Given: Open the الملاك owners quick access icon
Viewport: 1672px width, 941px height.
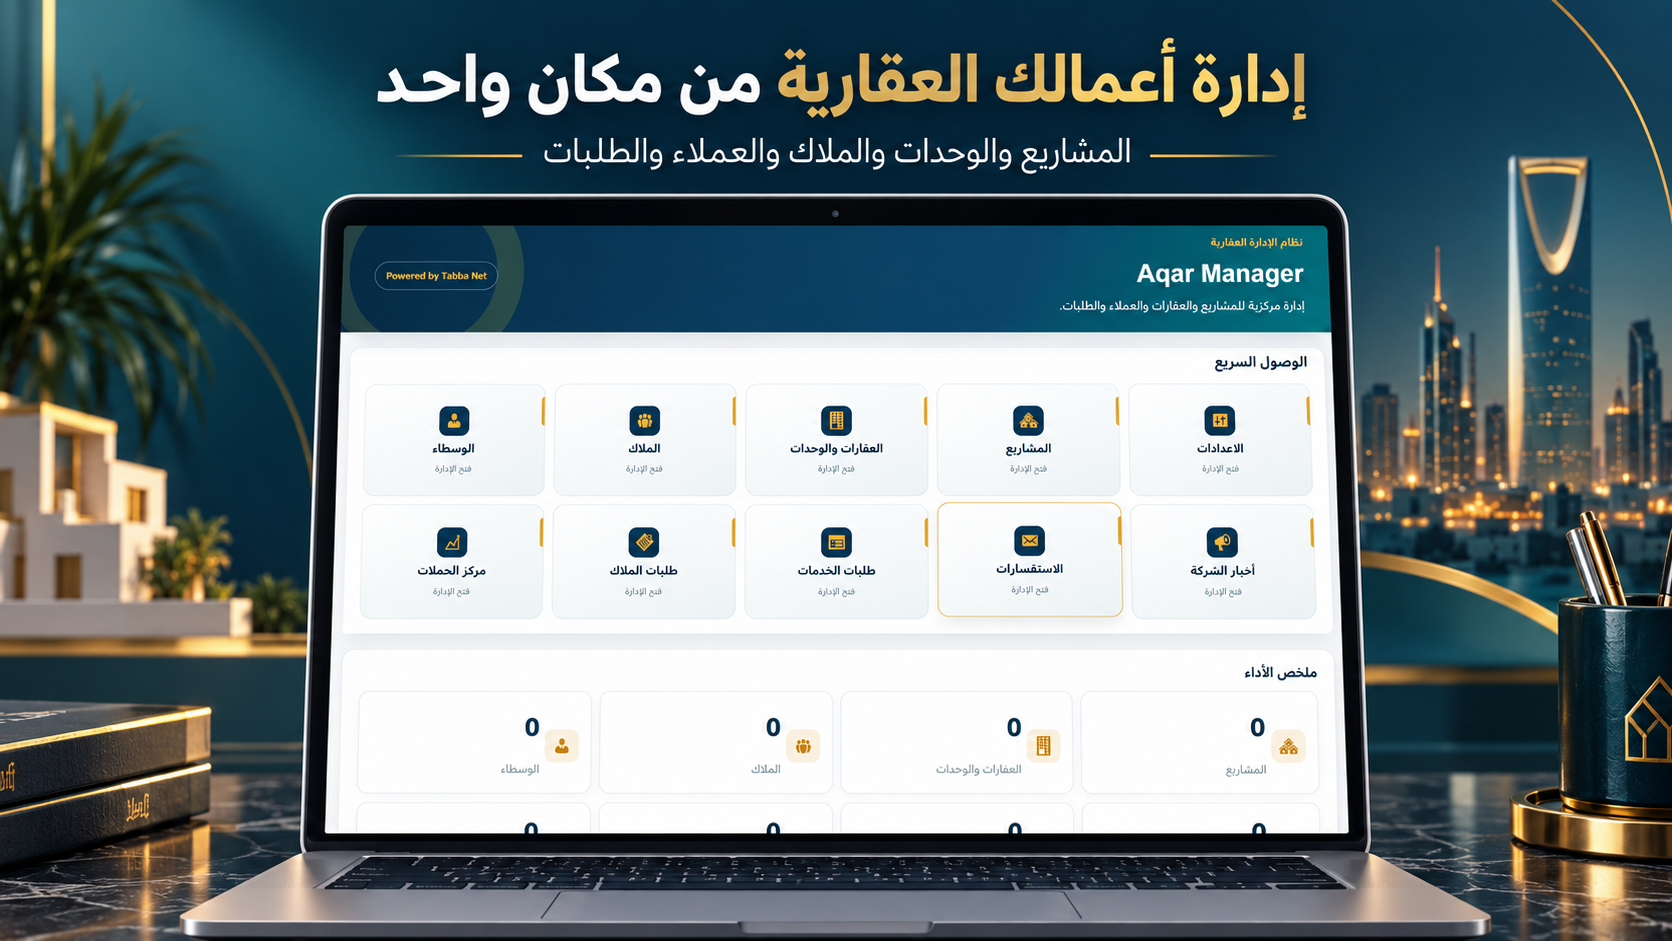Looking at the screenshot, I should point(645,421).
